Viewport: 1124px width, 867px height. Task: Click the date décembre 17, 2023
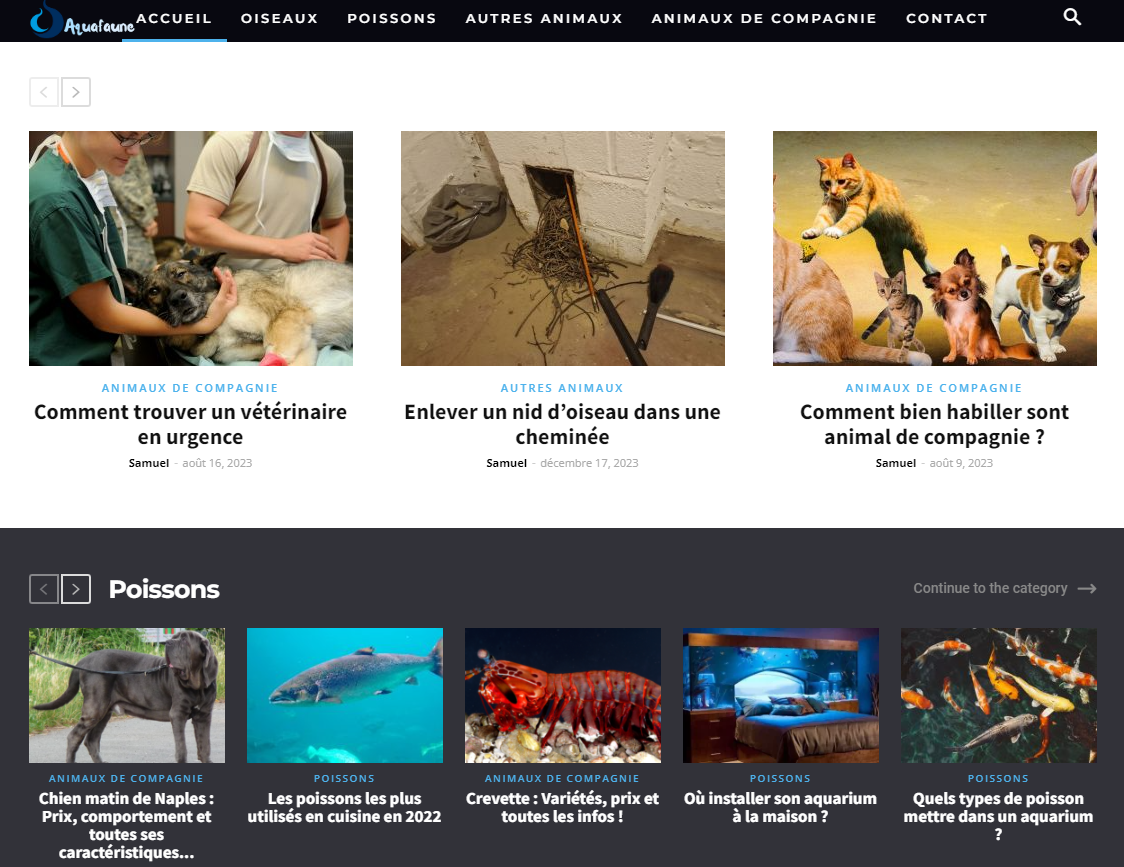[589, 463]
